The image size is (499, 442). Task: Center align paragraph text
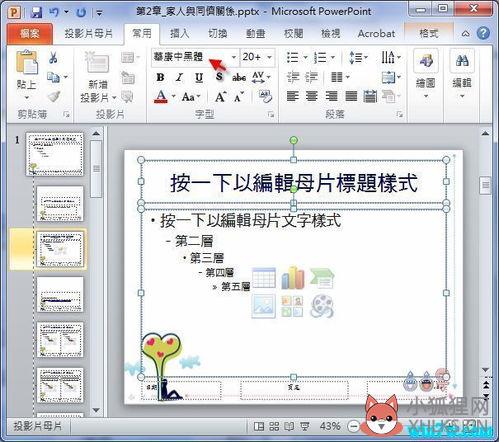point(312,97)
